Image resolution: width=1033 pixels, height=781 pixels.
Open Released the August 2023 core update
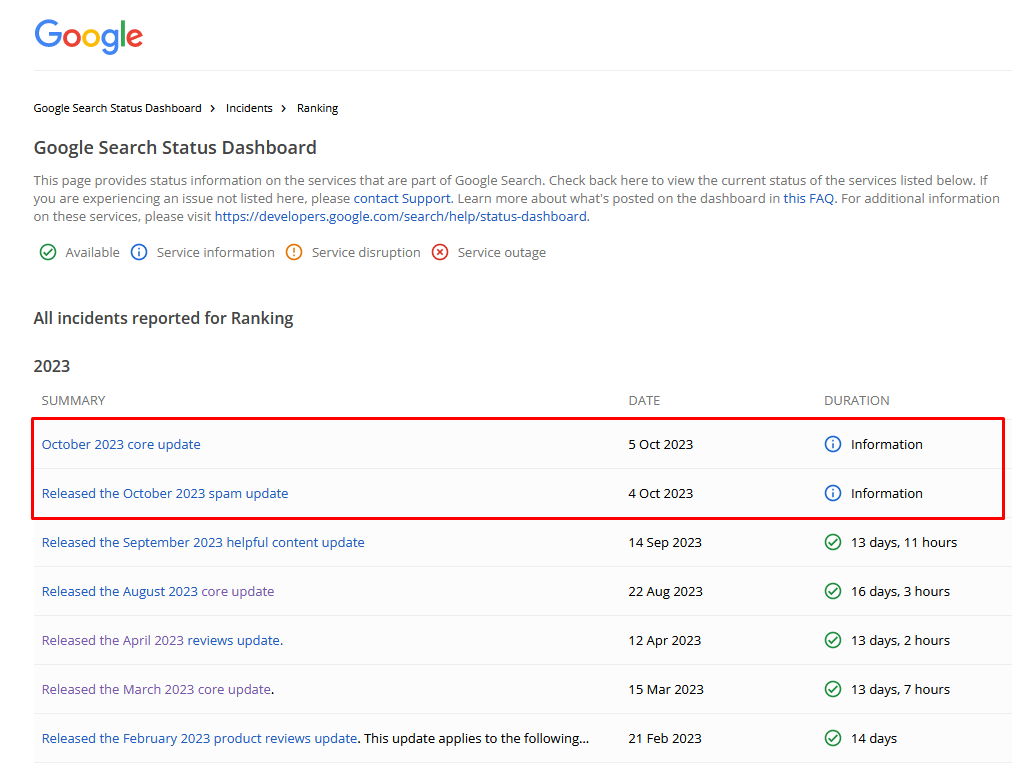click(x=158, y=591)
